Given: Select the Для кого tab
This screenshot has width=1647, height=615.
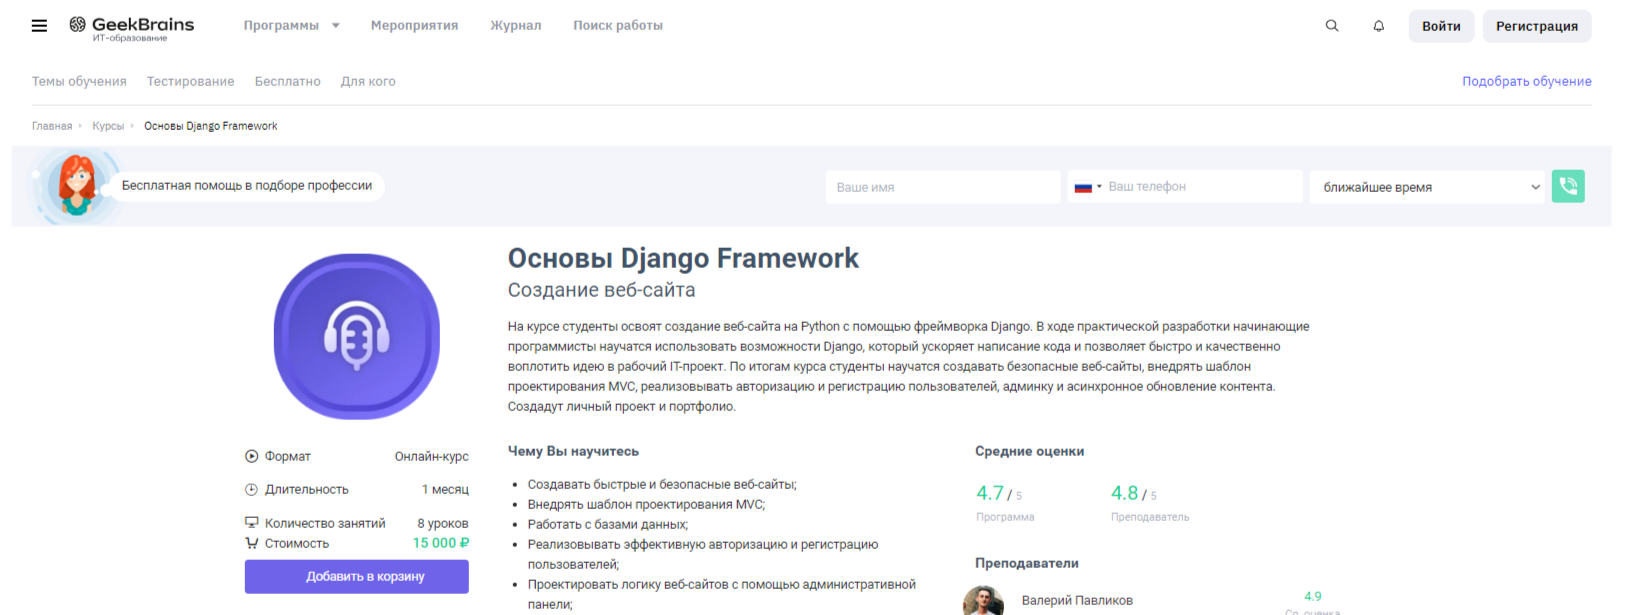Looking at the screenshot, I should pos(368,82).
